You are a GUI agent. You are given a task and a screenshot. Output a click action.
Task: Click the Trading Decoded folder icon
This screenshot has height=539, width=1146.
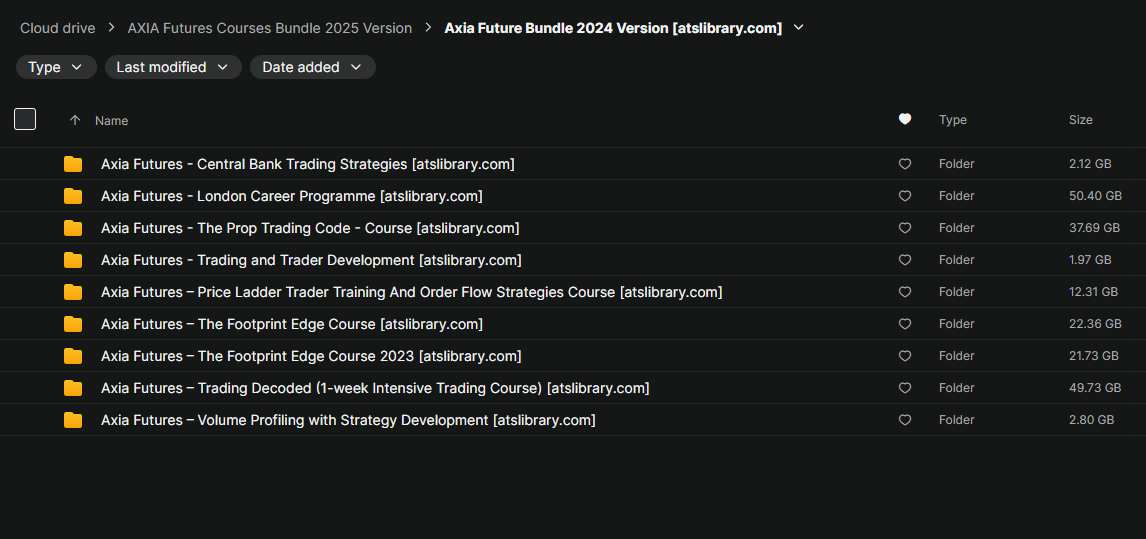pyautogui.click(x=73, y=388)
